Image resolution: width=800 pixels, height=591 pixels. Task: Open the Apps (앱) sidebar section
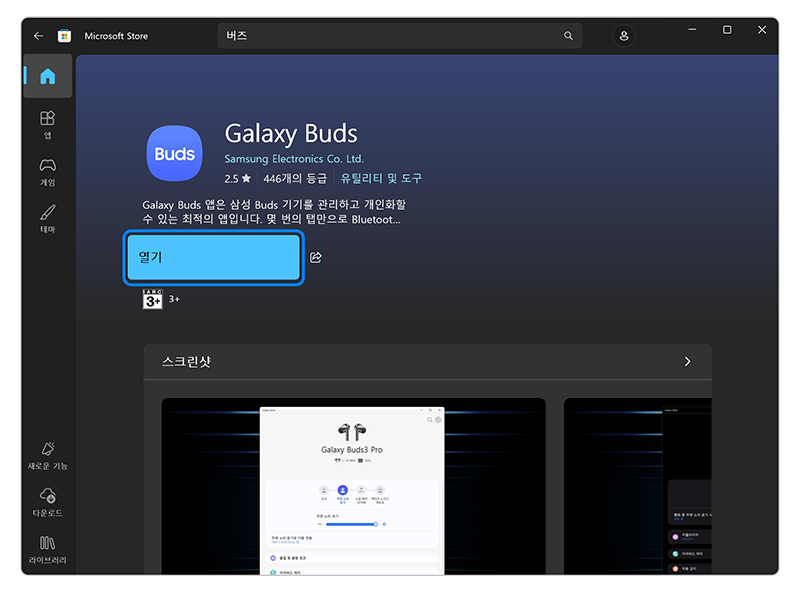click(x=47, y=124)
